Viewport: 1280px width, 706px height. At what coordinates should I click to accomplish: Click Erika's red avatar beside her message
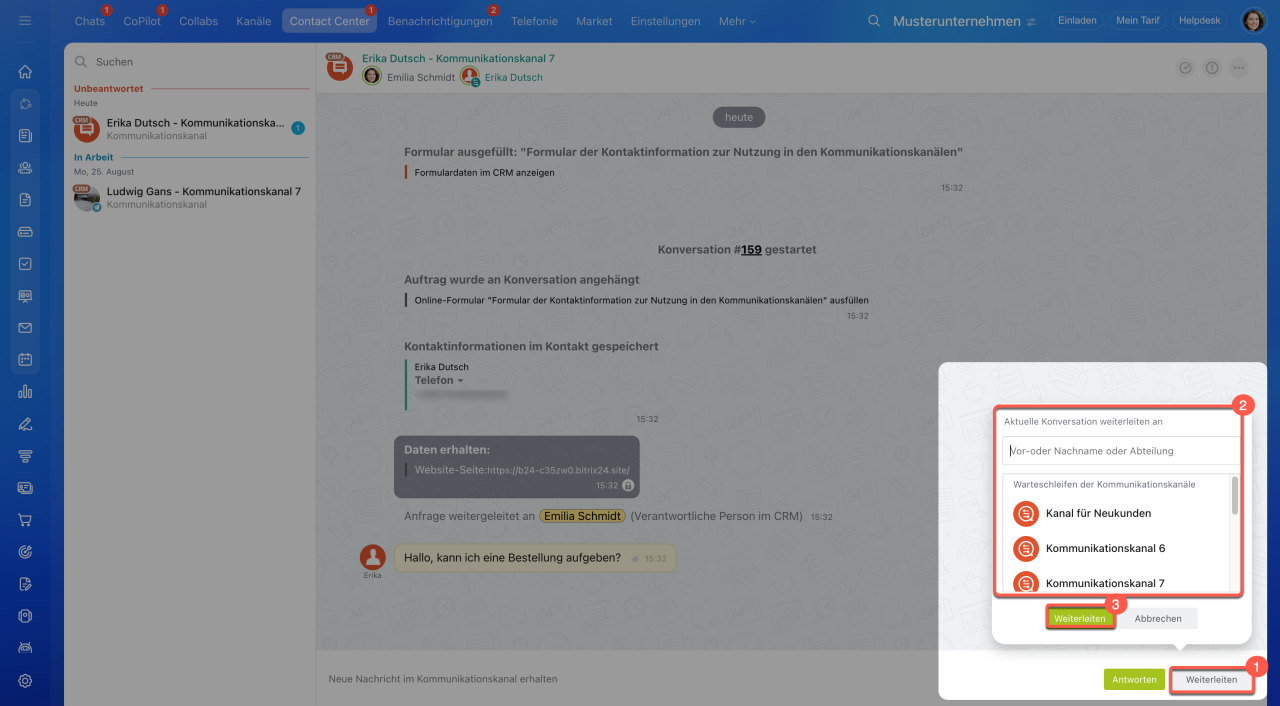373,557
